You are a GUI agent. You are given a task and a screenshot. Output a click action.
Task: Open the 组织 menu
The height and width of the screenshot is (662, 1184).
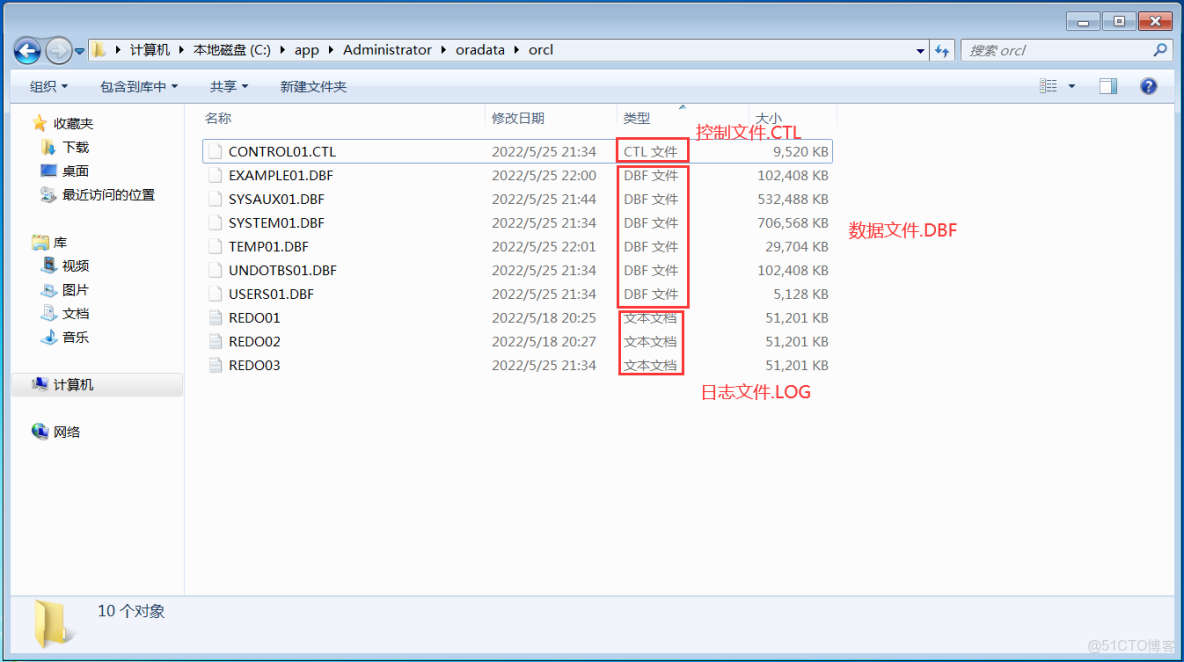coord(48,87)
